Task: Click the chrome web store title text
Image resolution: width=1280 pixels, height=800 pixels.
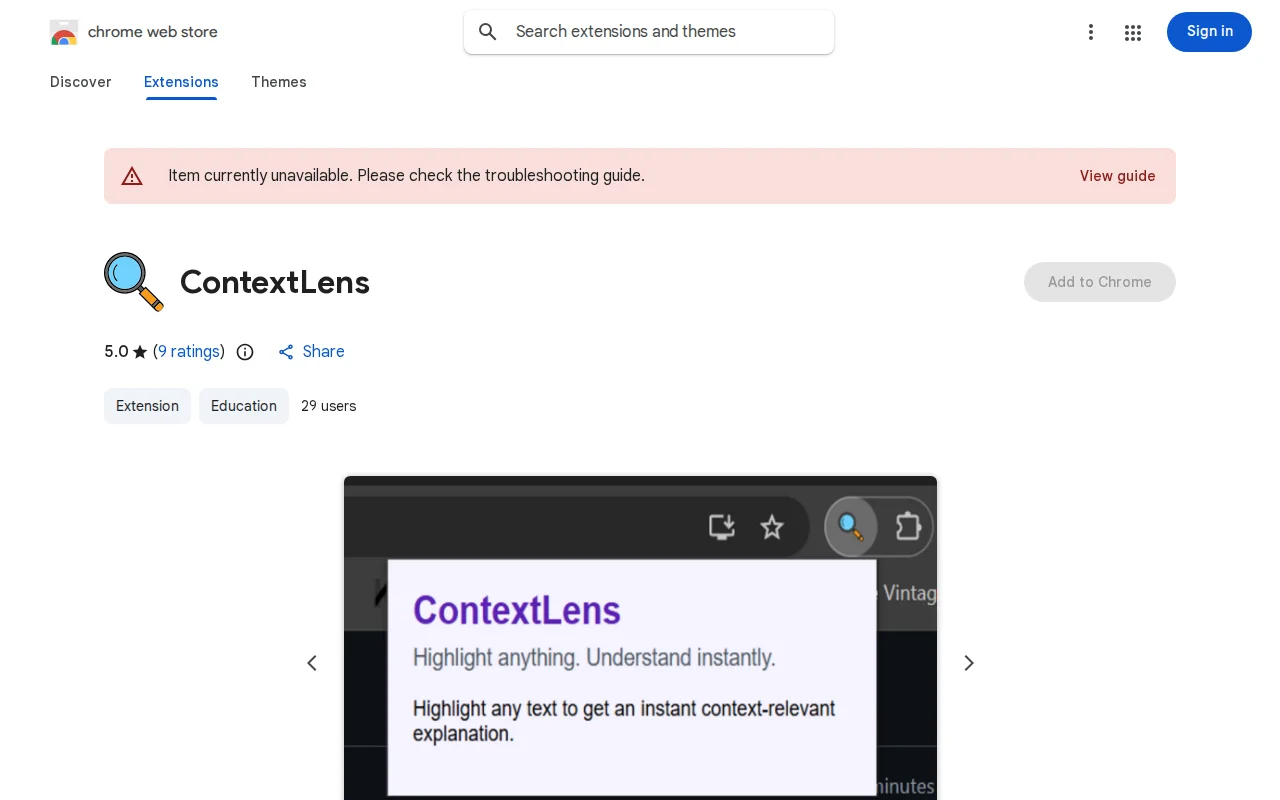Action: tap(153, 32)
